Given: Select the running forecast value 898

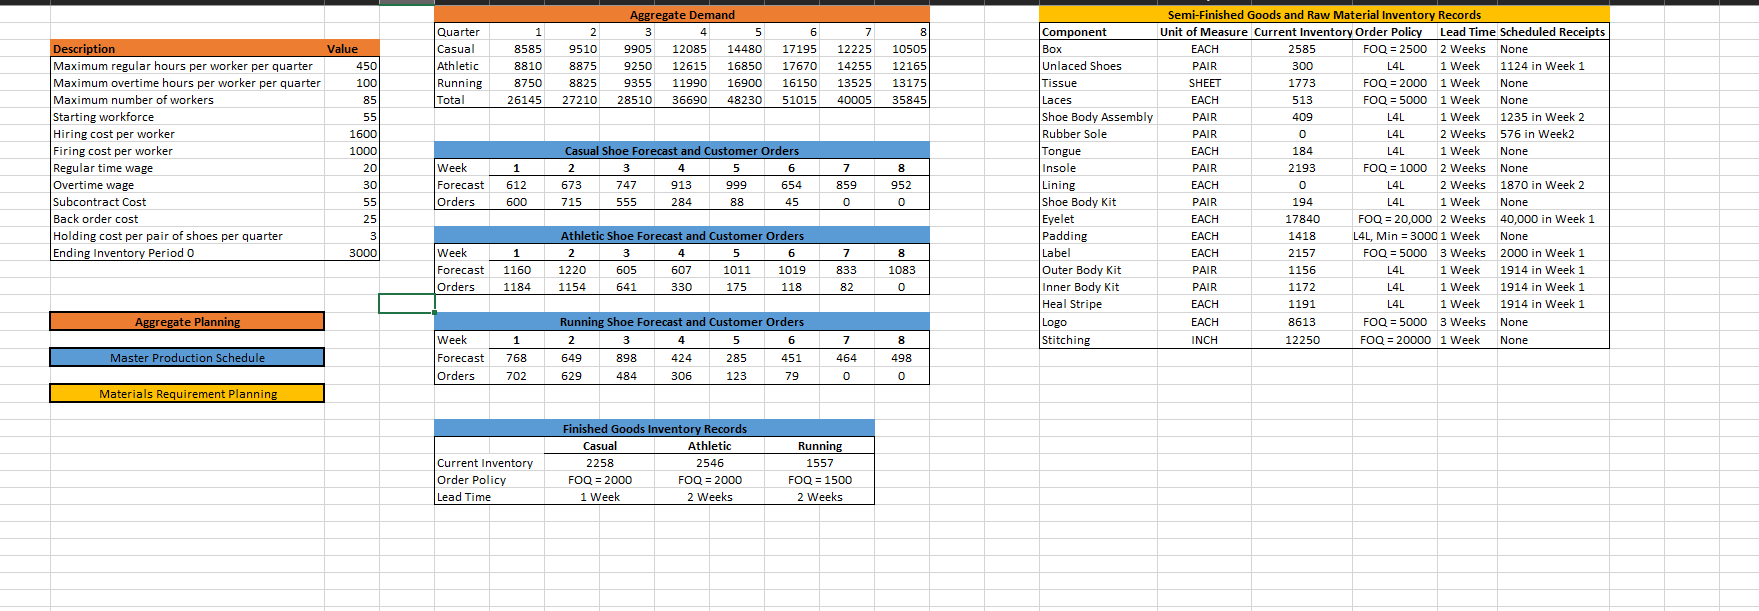Looking at the screenshot, I should [x=627, y=358].
